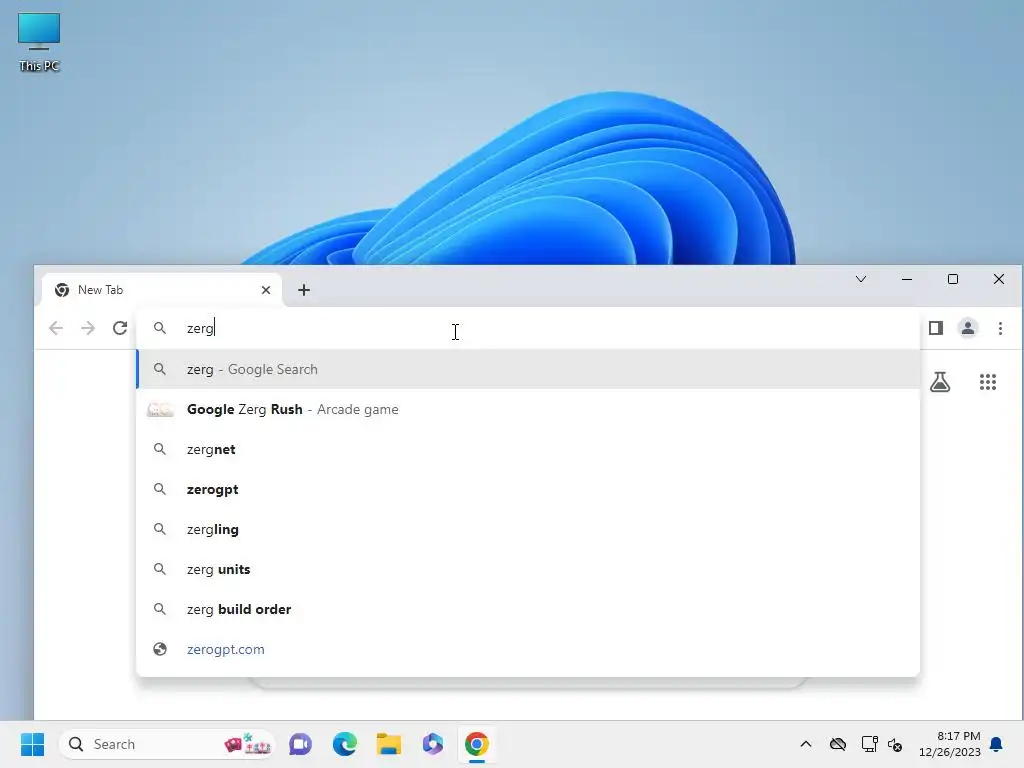Launch Microsoft Edge from taskbar

pyautogui.click(x=345, y=744)
